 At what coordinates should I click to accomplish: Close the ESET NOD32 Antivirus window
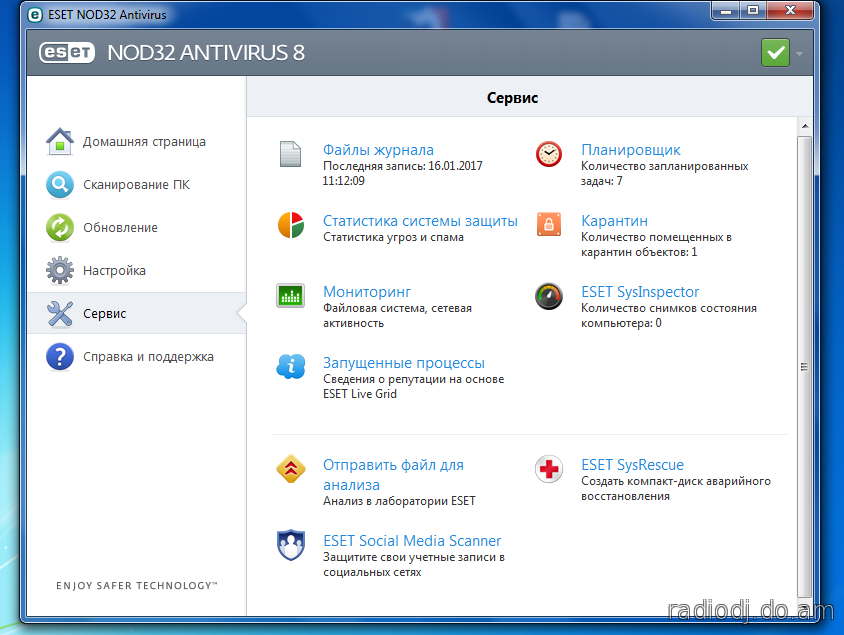(790, 11)
